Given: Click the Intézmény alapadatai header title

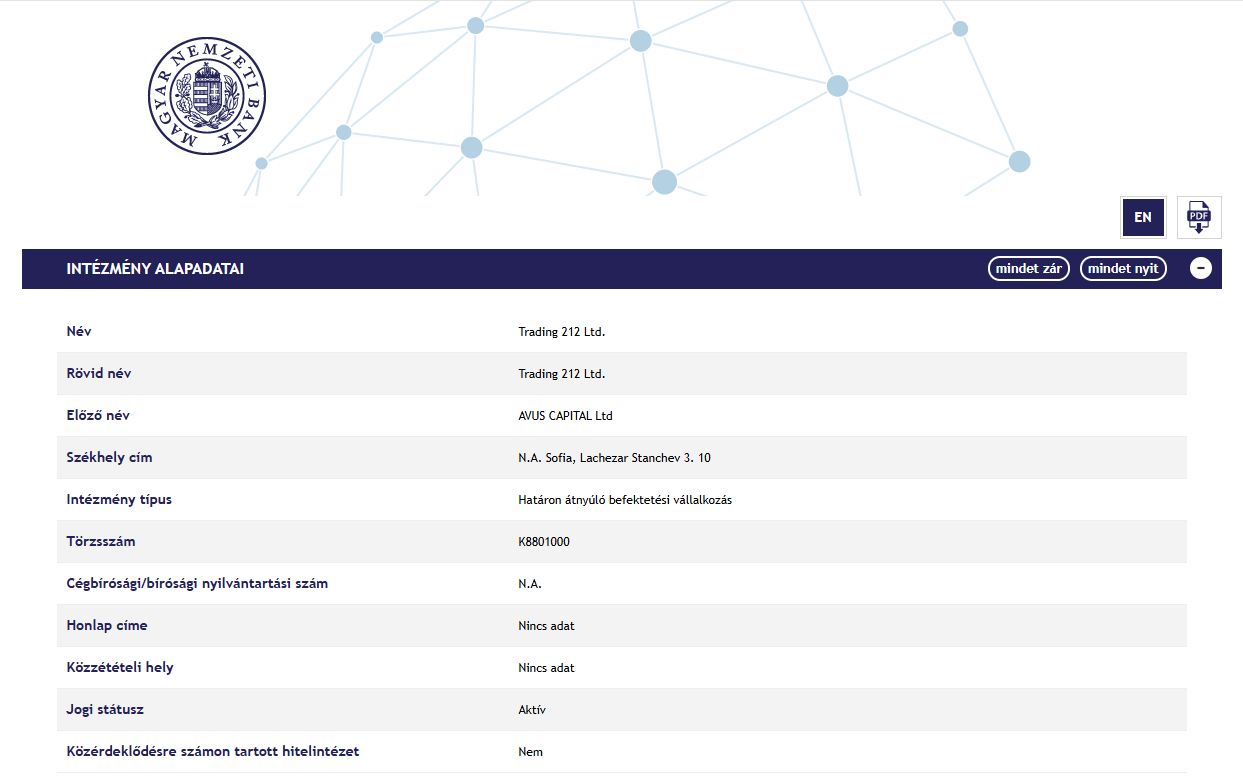Looking at the screenshot, I should click(x=155, y=269).
